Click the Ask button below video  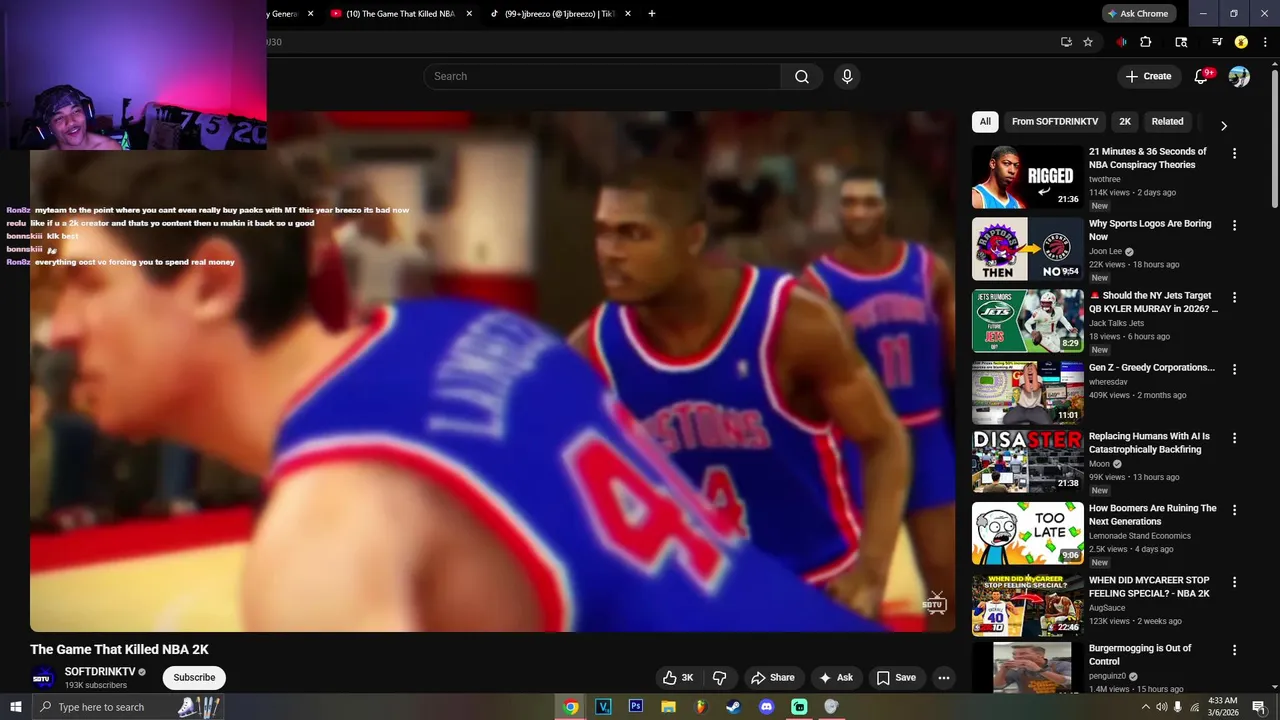click(x=836, y=678)
